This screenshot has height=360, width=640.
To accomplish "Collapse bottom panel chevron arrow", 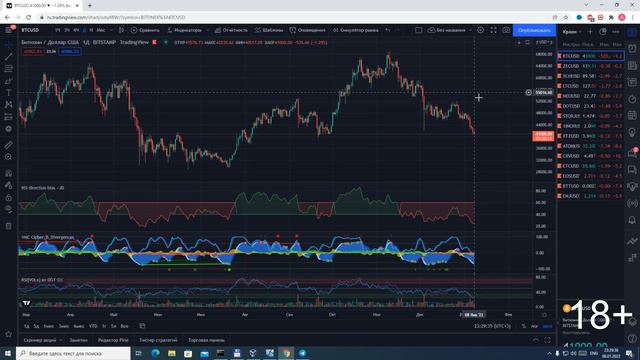I will (x=536, y=340).
